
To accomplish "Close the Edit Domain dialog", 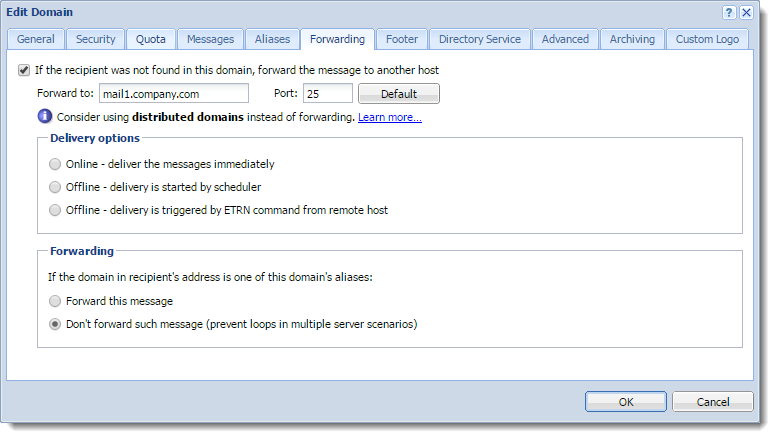I will point(746,12).
